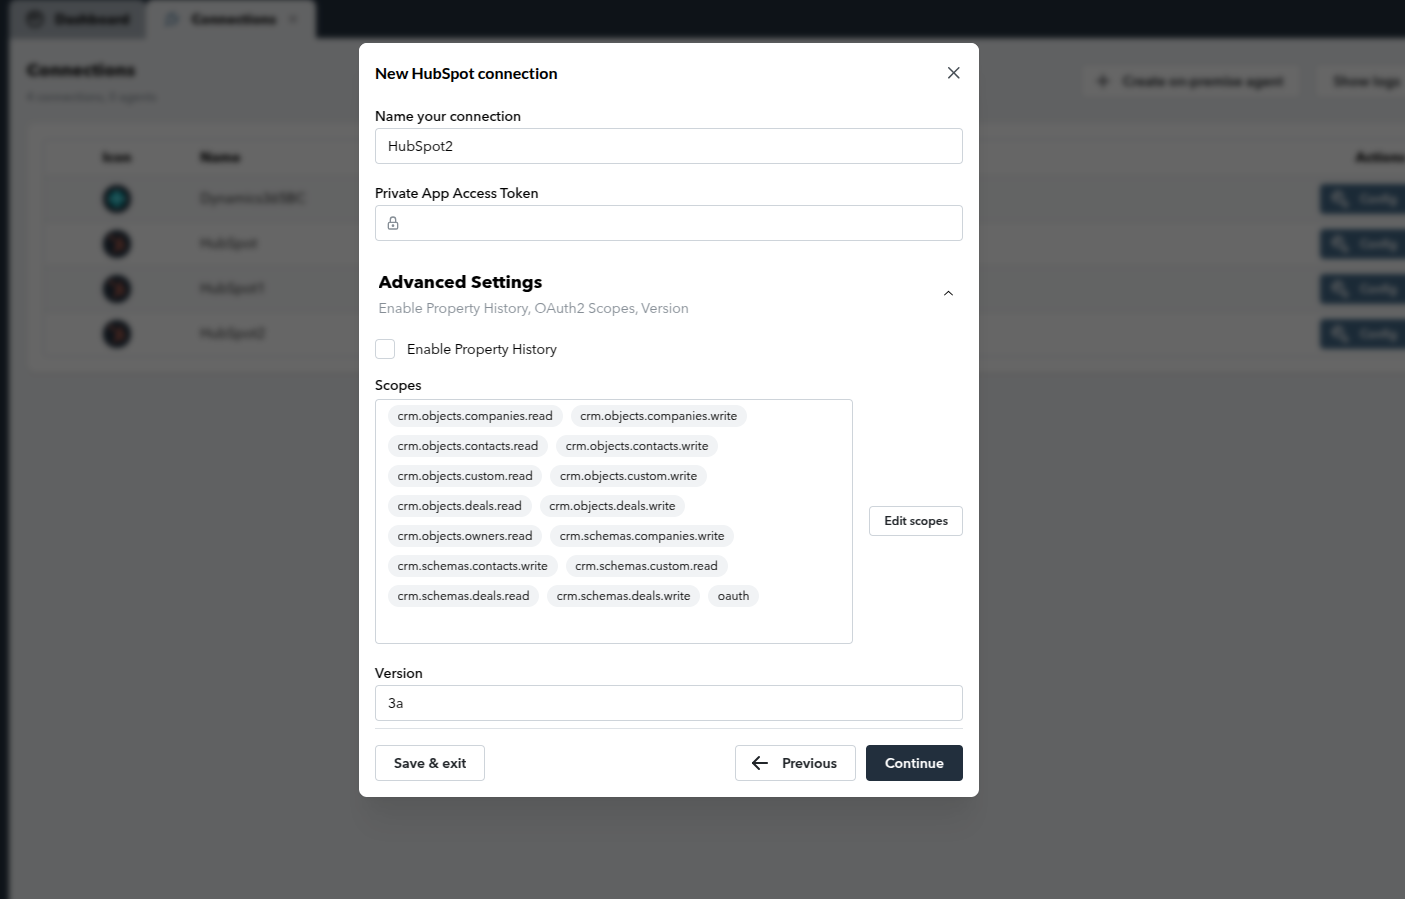The height and width of the screenshot is (899, 1405).
Task: Go back with the Previous button
Action: click(x=794, y=763)
